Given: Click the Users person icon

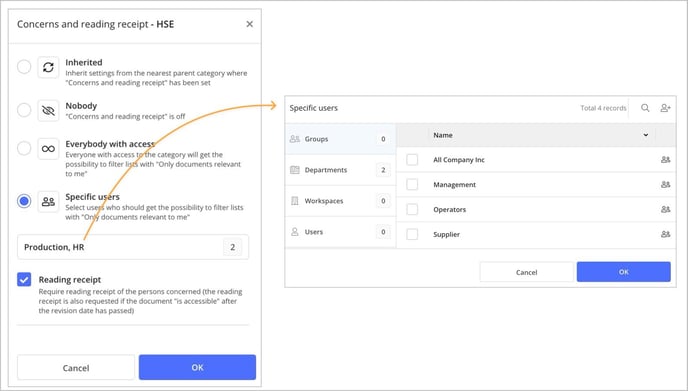Looking at the screenshot, I should pyautogui.click(x=295, y=232).
